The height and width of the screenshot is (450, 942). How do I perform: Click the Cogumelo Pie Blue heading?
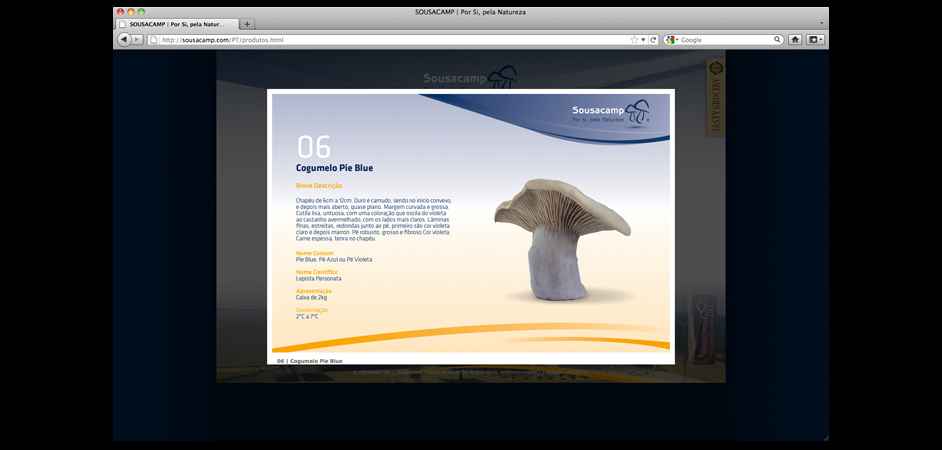pyautogui.click(x=334, y=168)
